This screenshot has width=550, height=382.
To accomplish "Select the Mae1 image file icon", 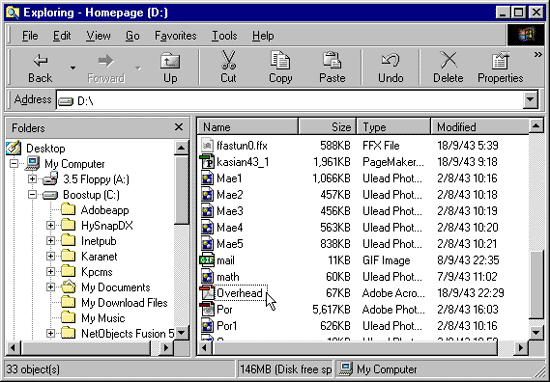I will pos(207,178).
